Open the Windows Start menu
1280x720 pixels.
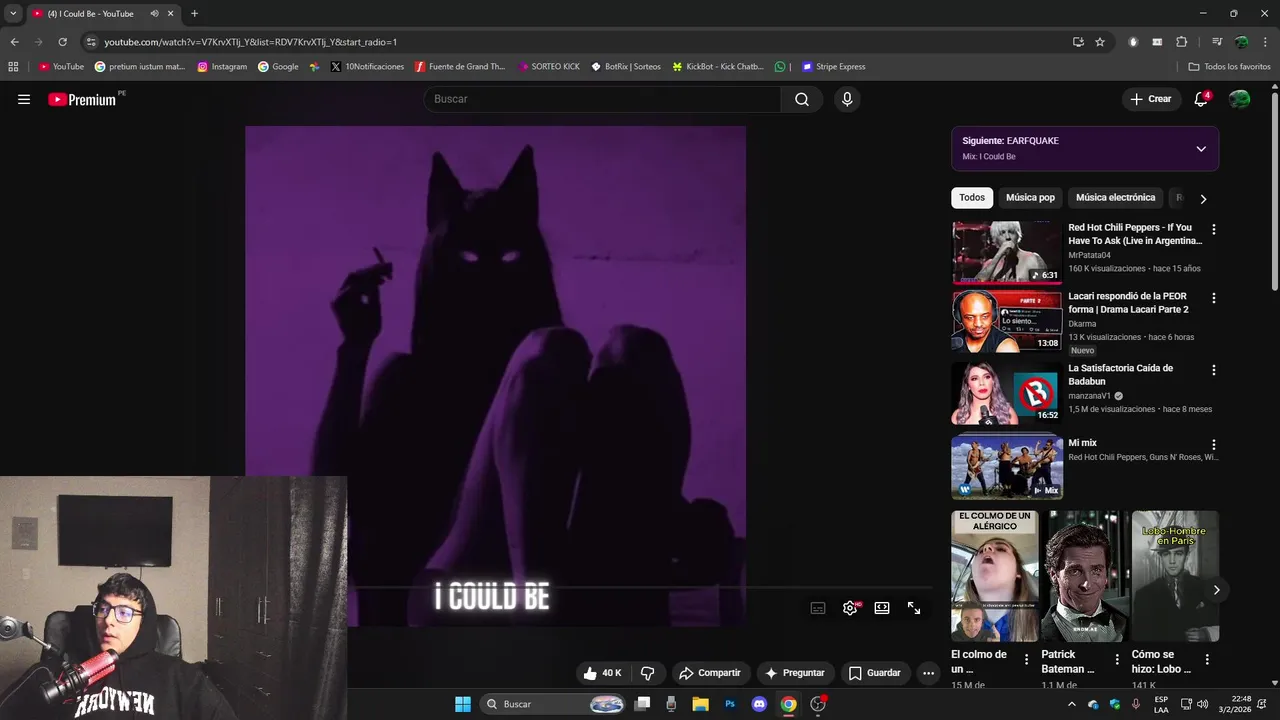[463, 704]
